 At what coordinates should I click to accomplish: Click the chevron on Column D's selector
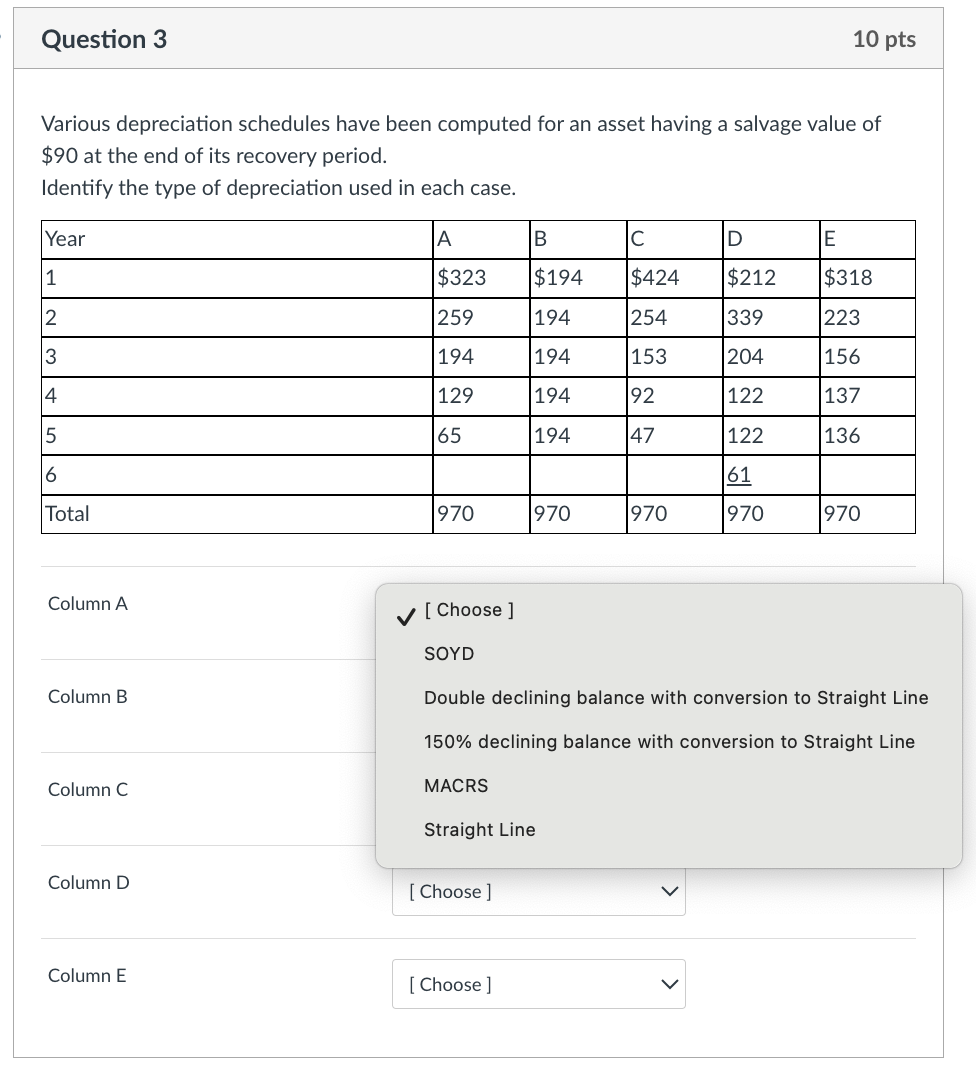coord(668,891)
